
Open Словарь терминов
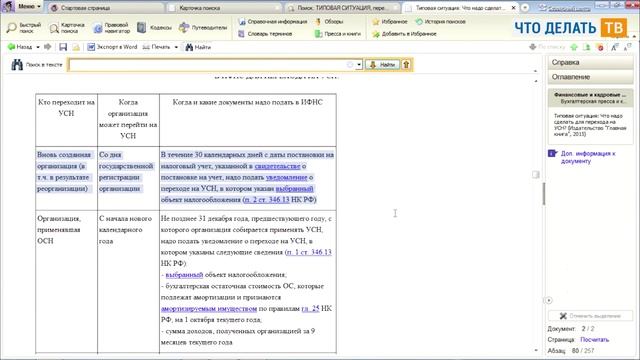click(x=265, y=34)
